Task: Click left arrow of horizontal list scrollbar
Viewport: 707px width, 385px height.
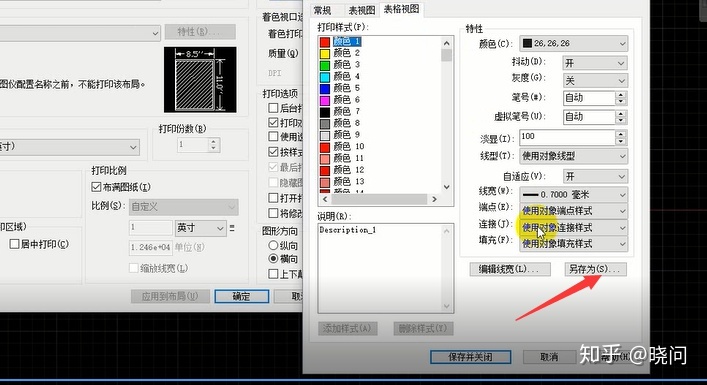Action: 325,199
